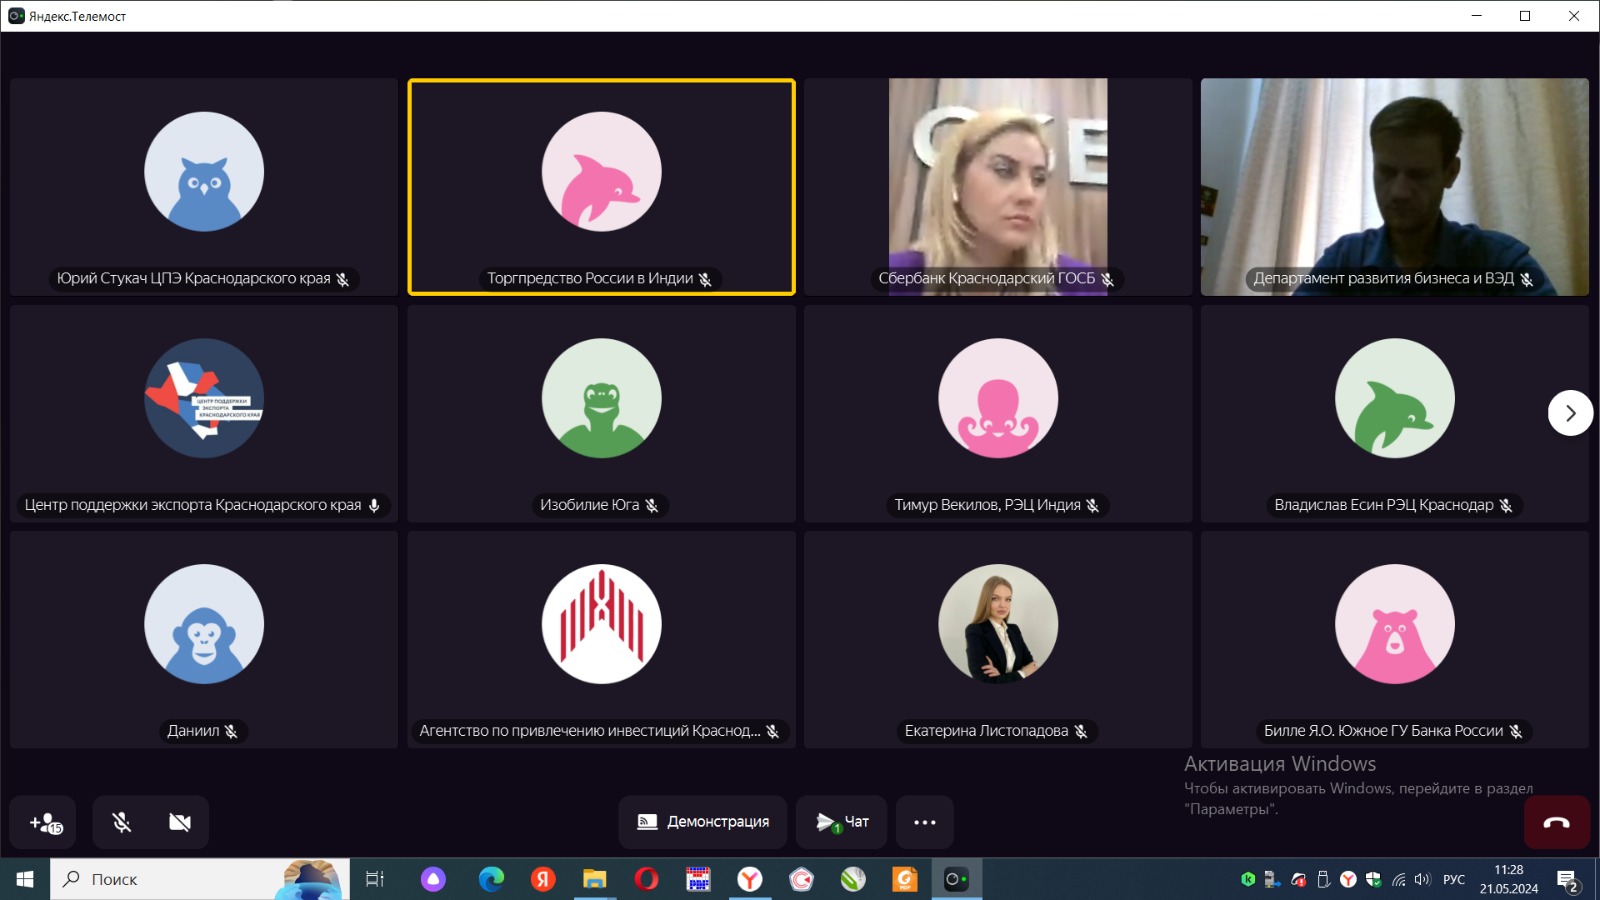Open Opera browser from the taskbar

(x=647, y=879)
